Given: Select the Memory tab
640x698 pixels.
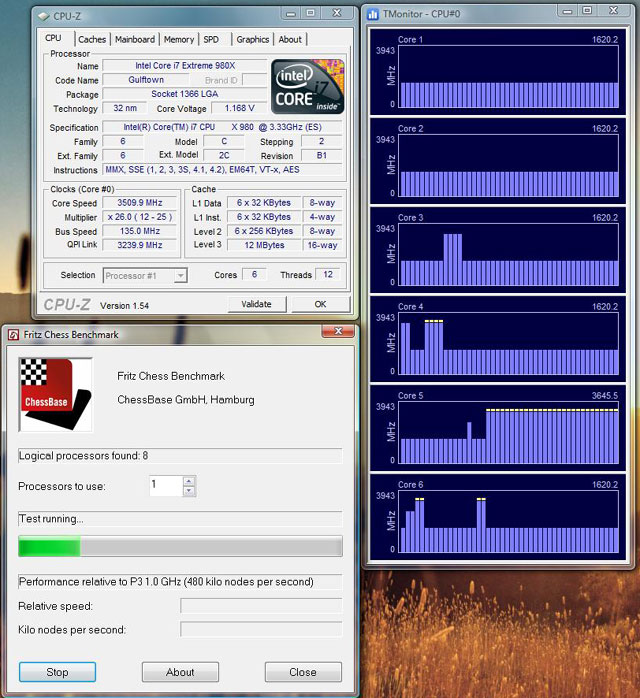Looking at the screenshot, I should [179, 39].
